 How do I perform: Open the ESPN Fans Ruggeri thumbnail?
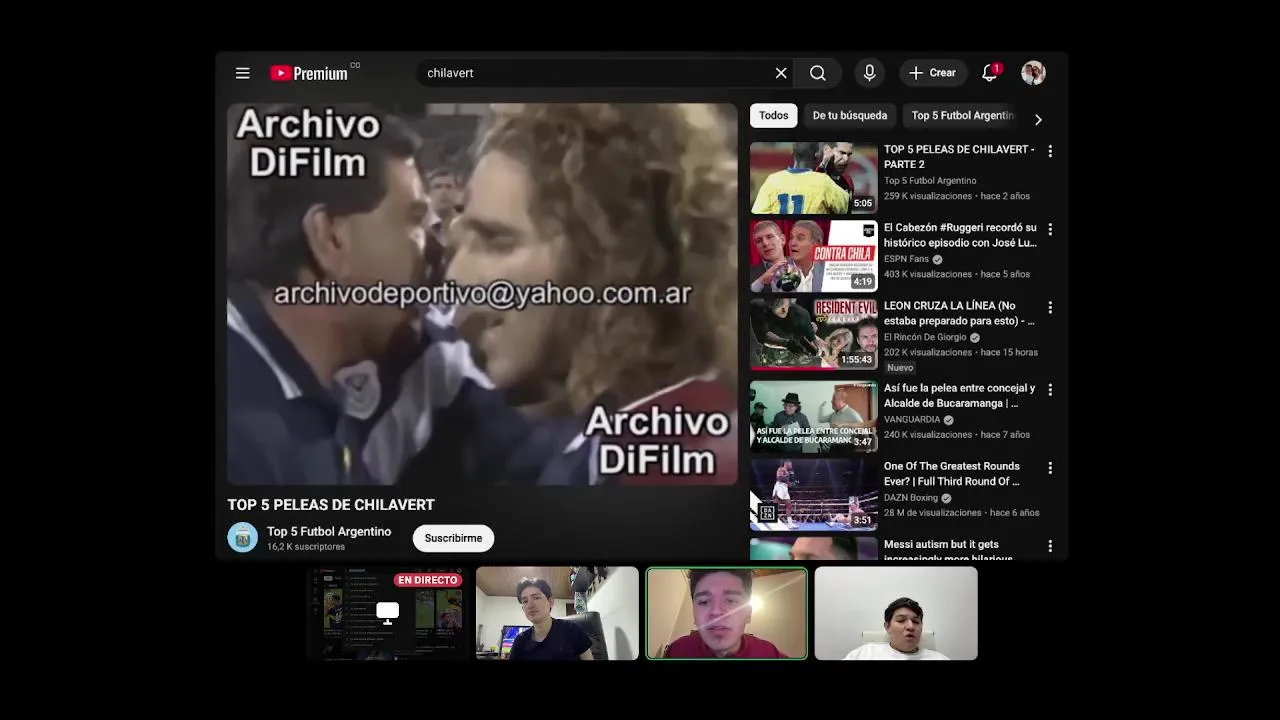tap(814, 256)
